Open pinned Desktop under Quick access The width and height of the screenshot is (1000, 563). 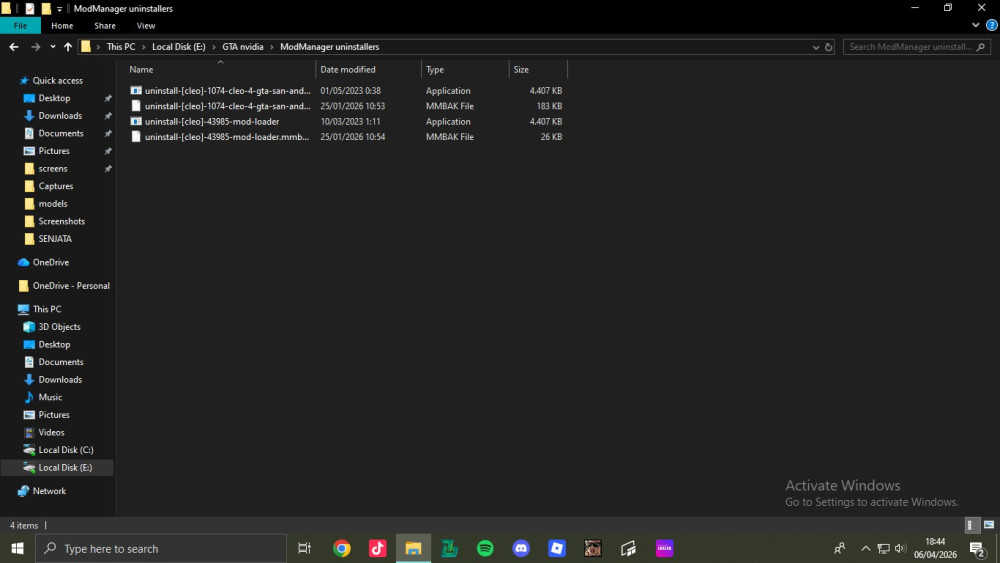(54, 98)
